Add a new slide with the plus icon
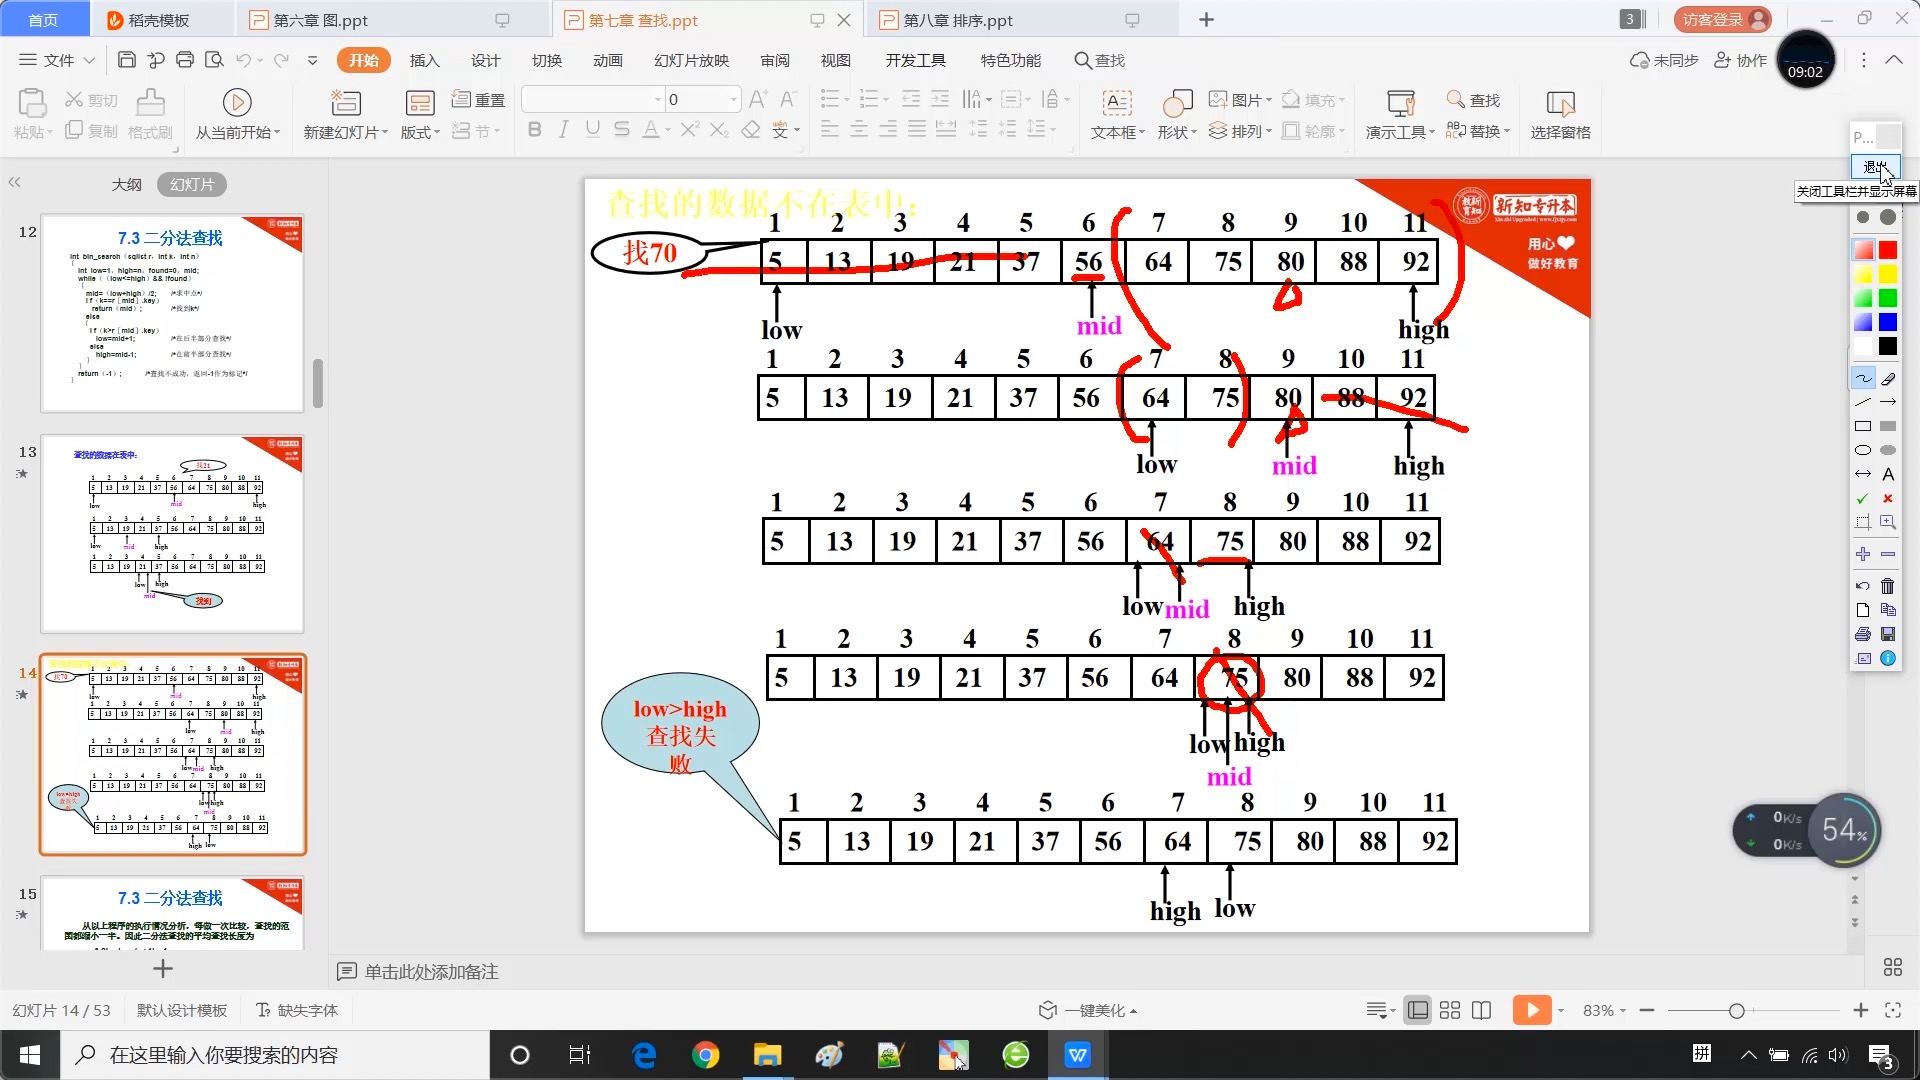Screen dimensions: 1920x1080 click(163, 968)
